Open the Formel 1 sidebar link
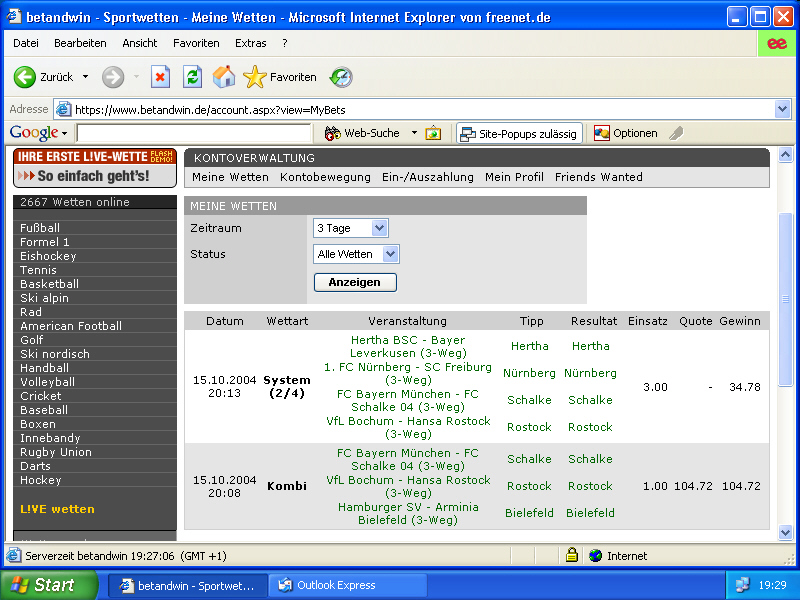The width and height of the screenshot is (800, 600). (x=44, y=242)
